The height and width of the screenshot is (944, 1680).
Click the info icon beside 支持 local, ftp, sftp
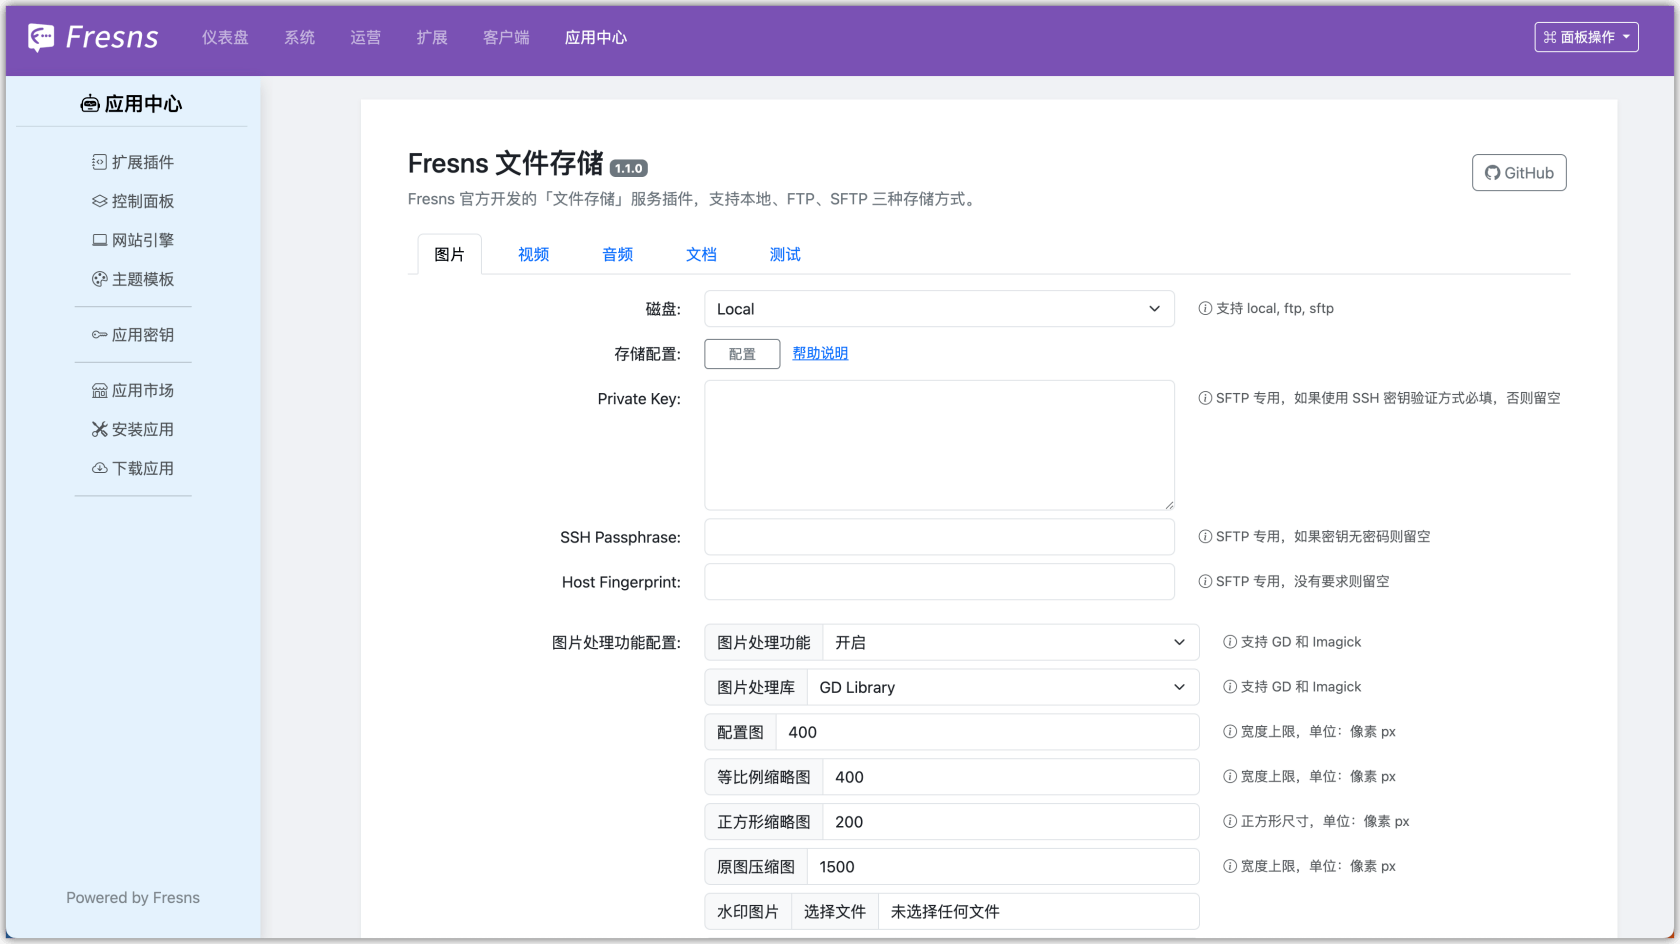[x=1205, y=308]
